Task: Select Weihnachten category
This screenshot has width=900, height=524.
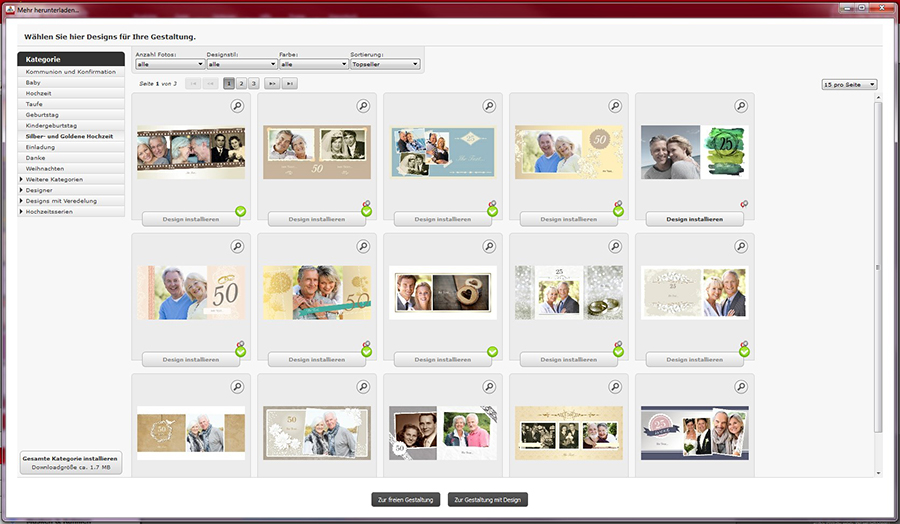Action: [71, 169]
